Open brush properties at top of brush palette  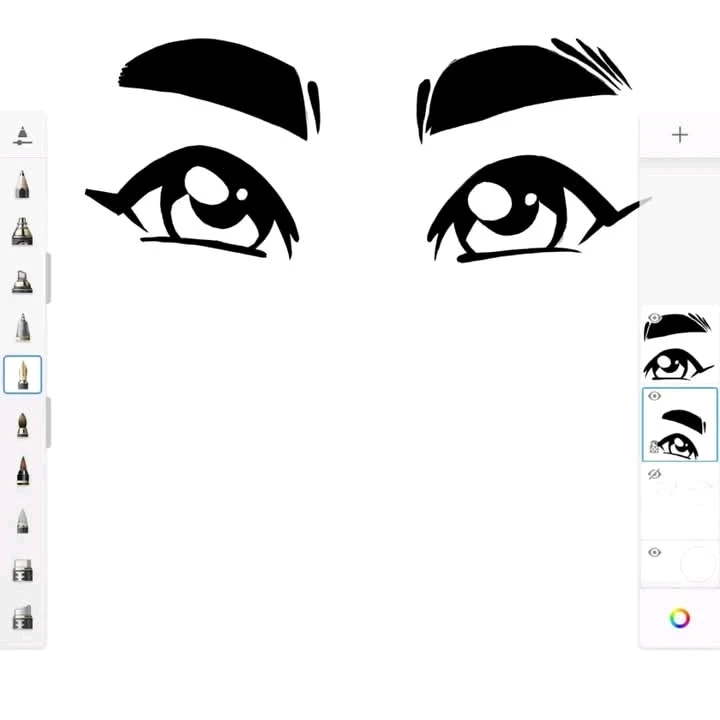click(22, 136)
